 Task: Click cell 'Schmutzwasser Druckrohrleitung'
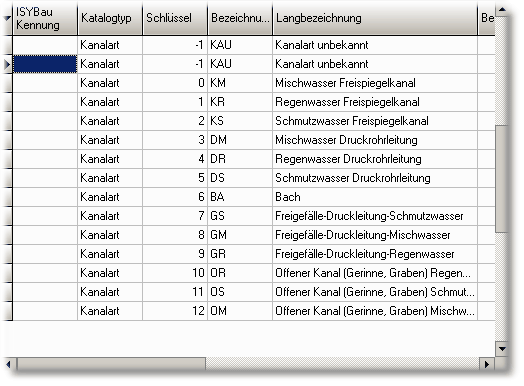point(375,178)
